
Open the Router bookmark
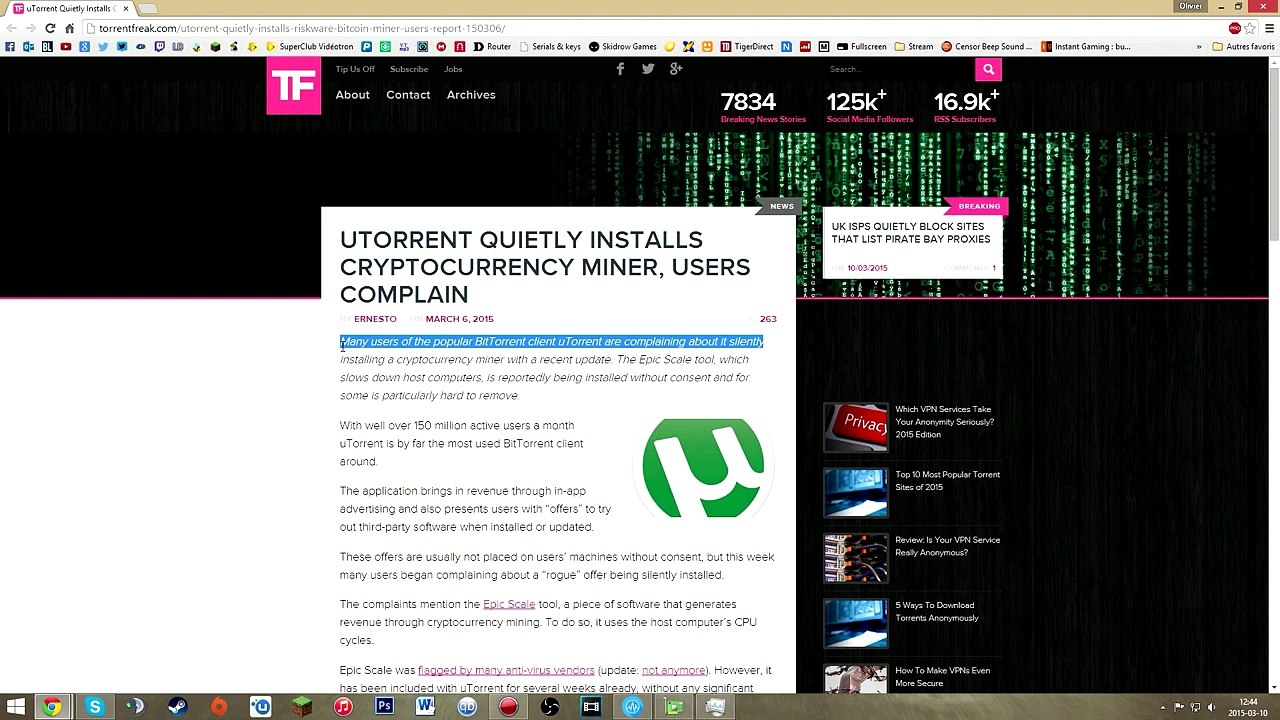pos(492,46)
